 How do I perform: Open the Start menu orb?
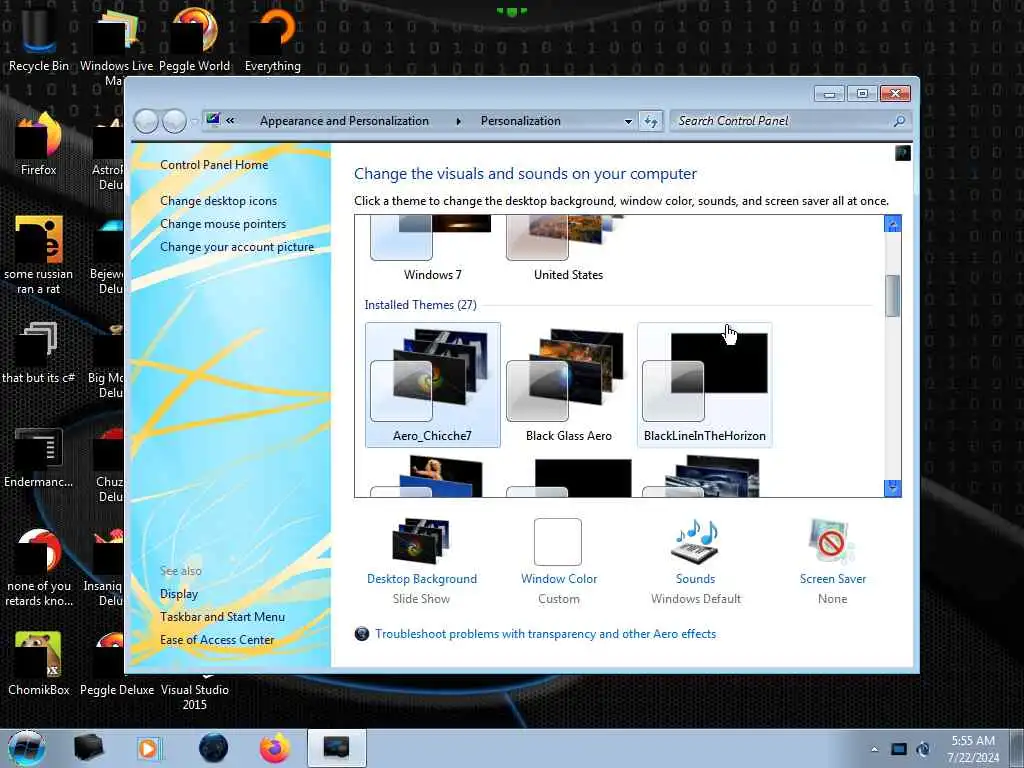(27, 748)
